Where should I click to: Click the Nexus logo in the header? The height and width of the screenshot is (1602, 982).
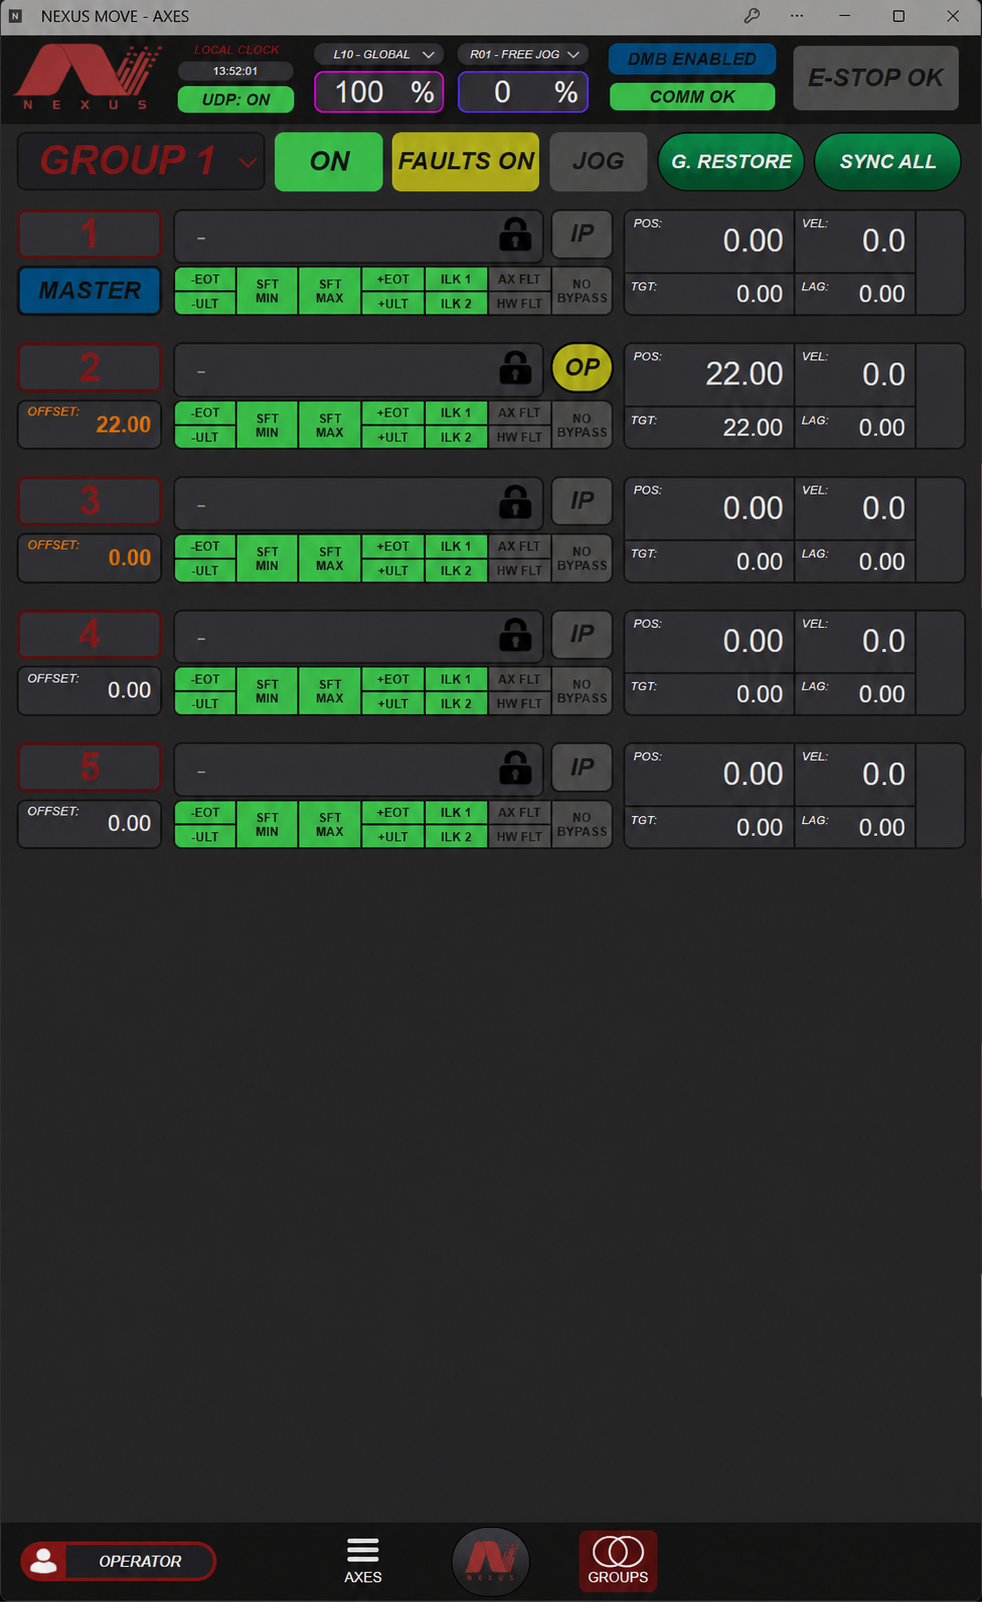[87, 77]
